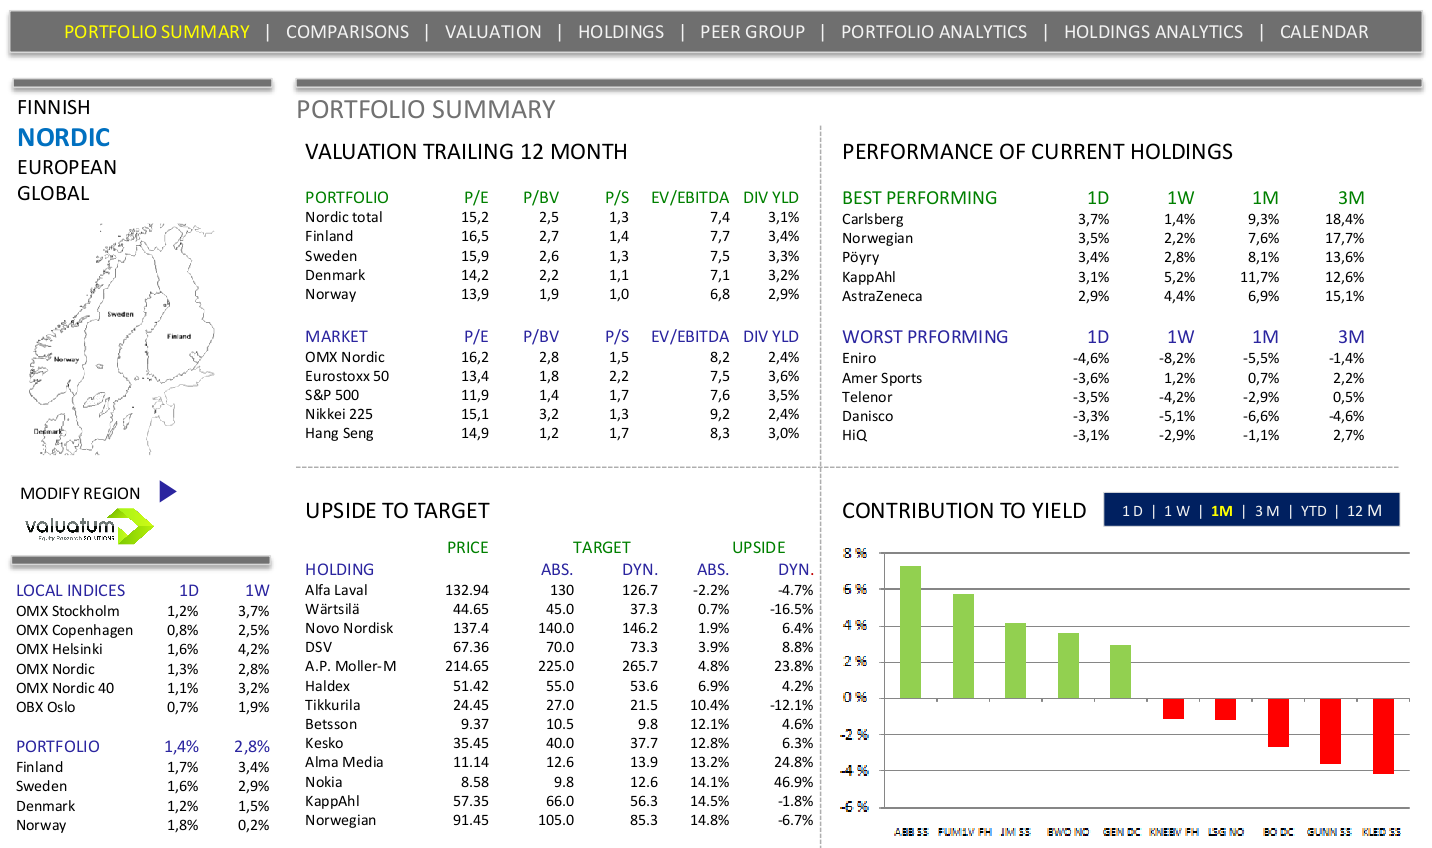The width and height of the screenshot is (1432, 848).
Task: Click OBX Oslo index name
Action: [46, 707]
